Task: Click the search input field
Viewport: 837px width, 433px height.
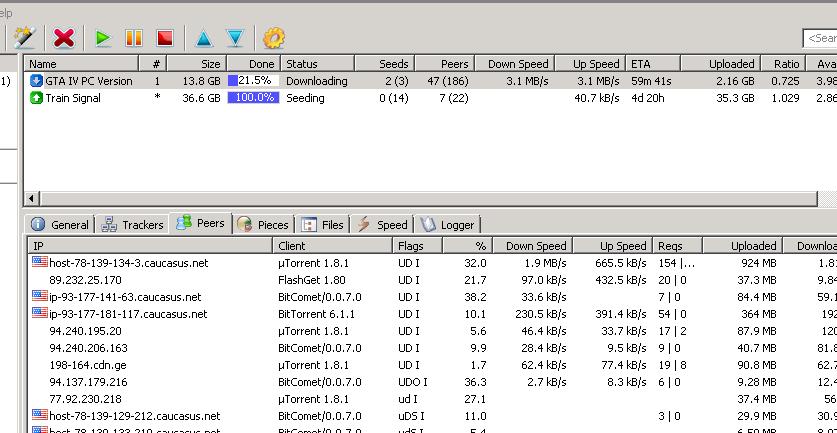Action: point(820,38)
